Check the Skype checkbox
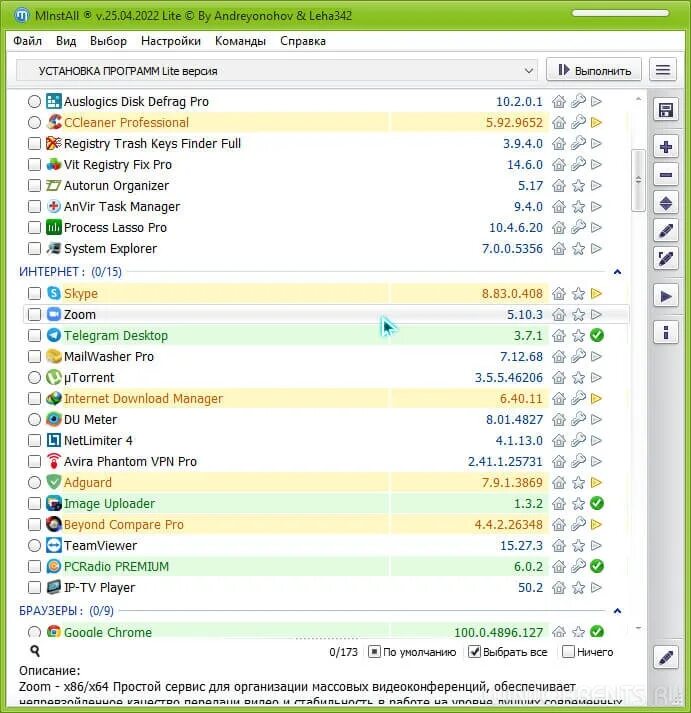The image size is (691, 713). 35,294
